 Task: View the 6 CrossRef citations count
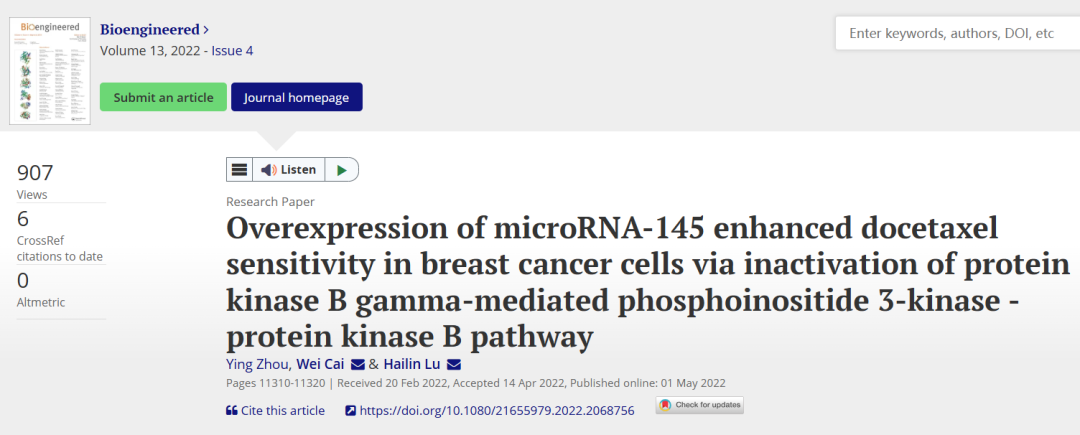pos(23,219)
